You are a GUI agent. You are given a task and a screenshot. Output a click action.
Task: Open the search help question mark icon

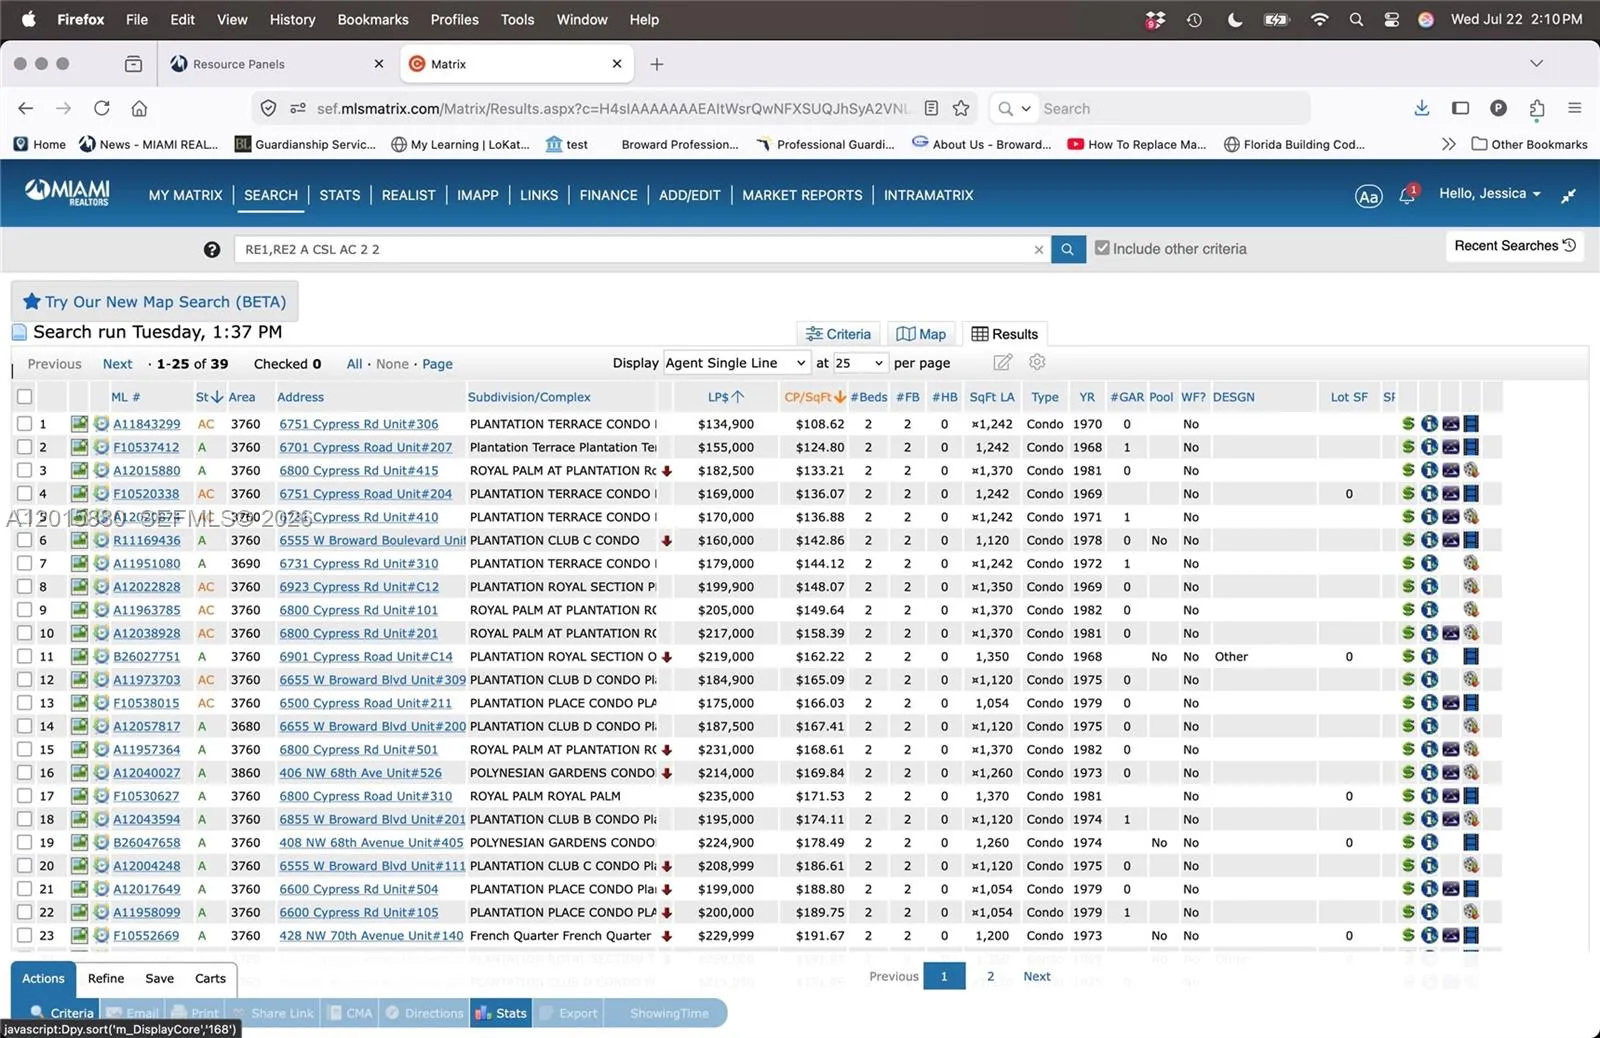(212, 250)
